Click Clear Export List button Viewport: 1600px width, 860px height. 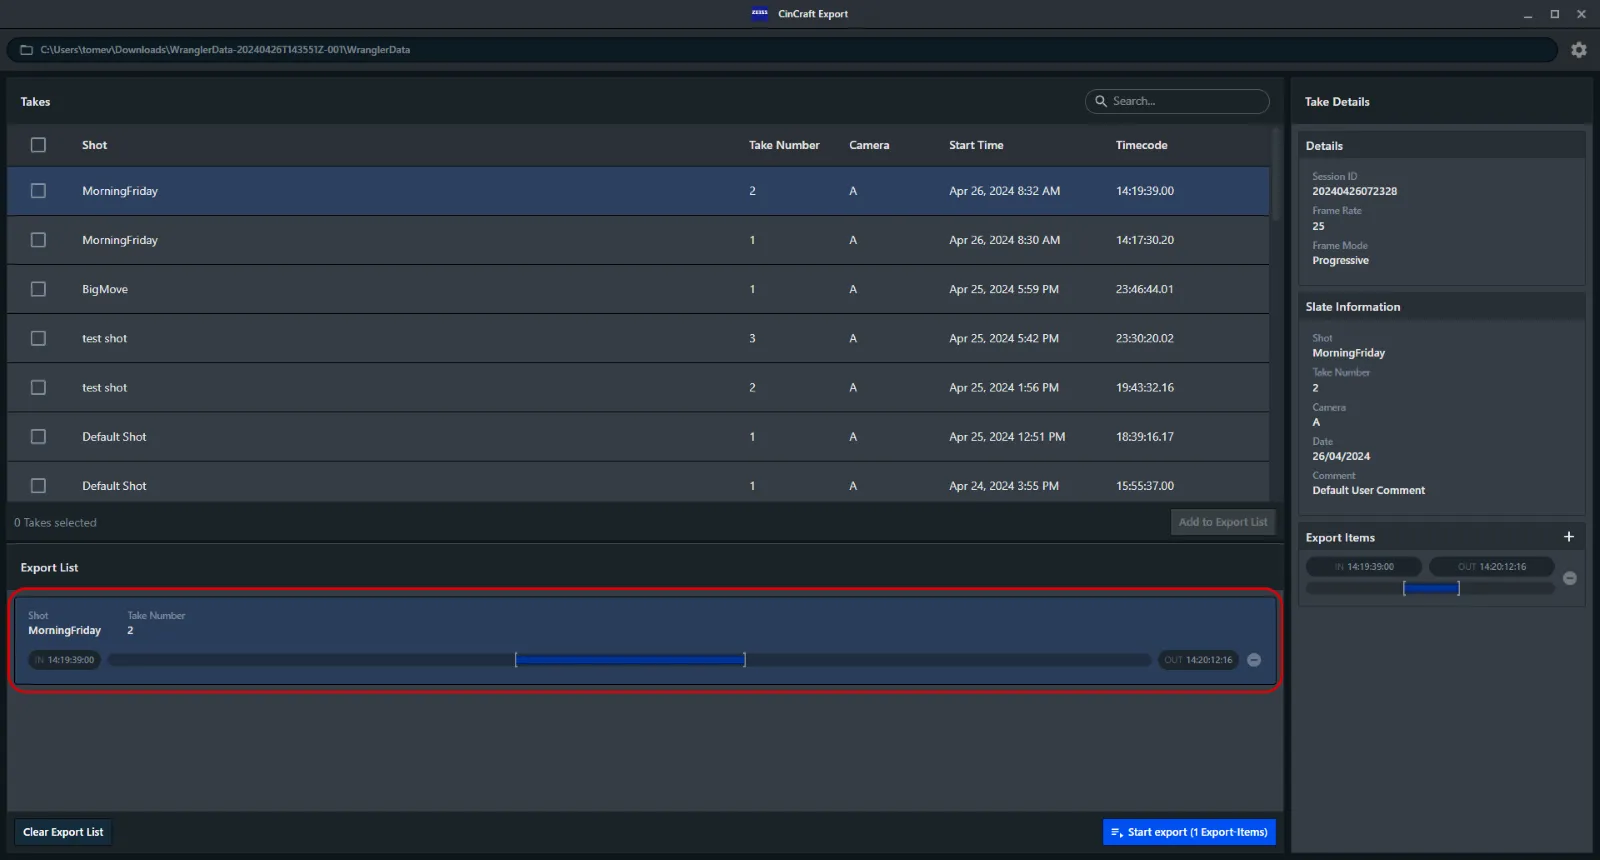pos(63,832)
